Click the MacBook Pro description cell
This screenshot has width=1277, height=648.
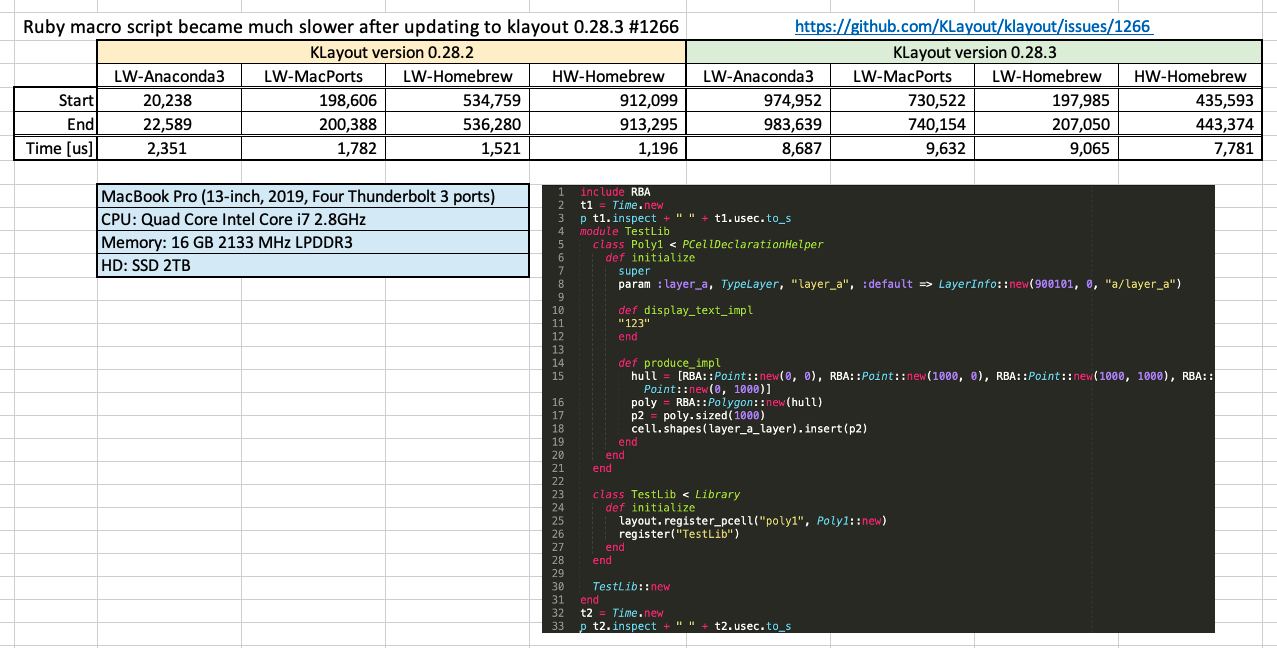(312, 197)
